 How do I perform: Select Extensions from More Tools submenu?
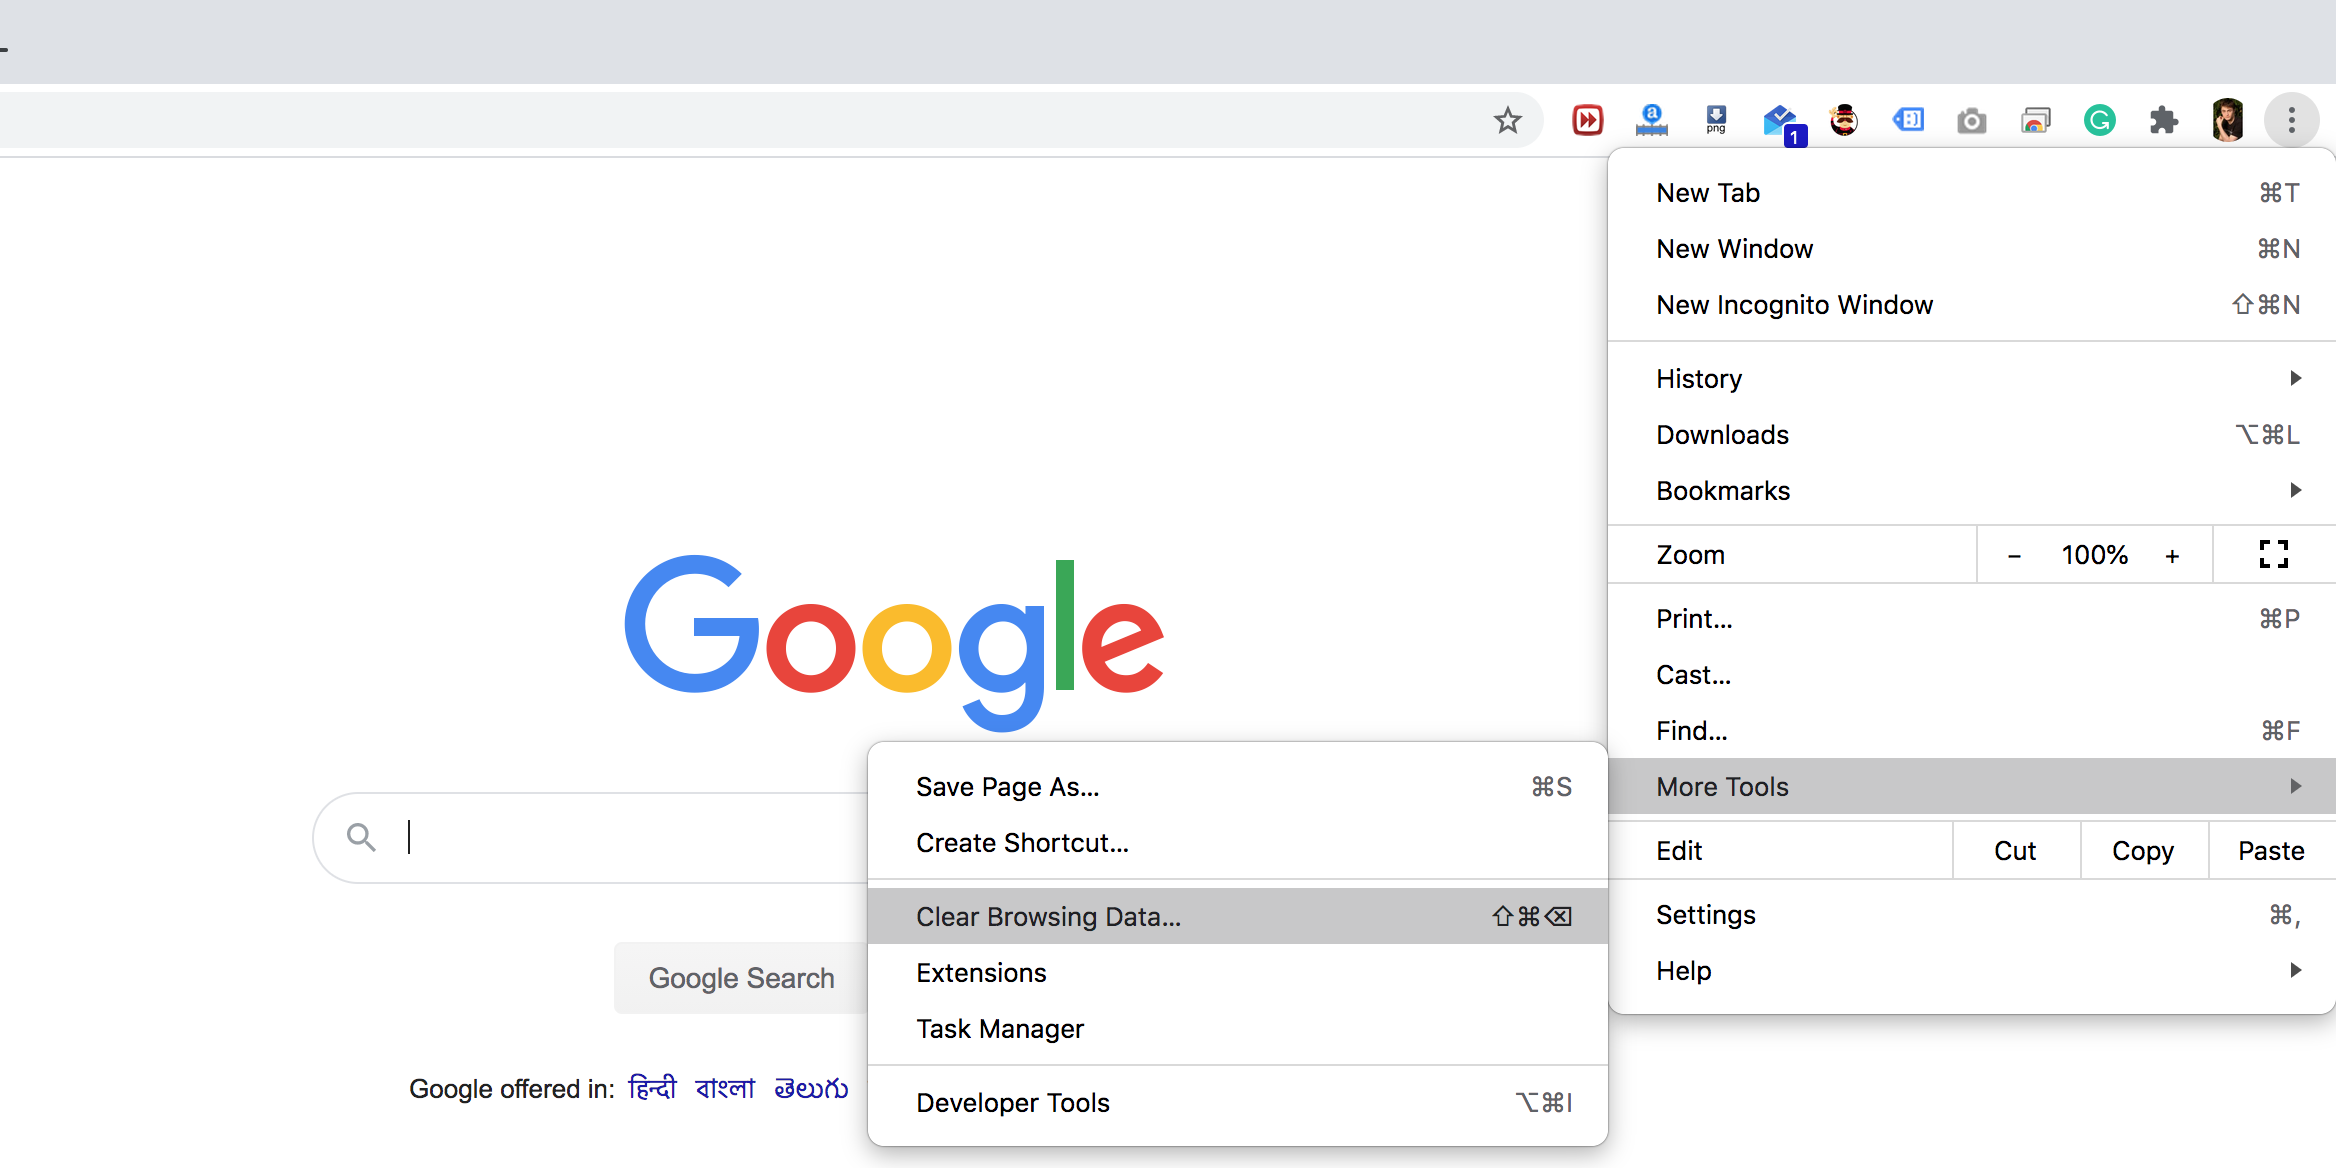click(982, 973)
